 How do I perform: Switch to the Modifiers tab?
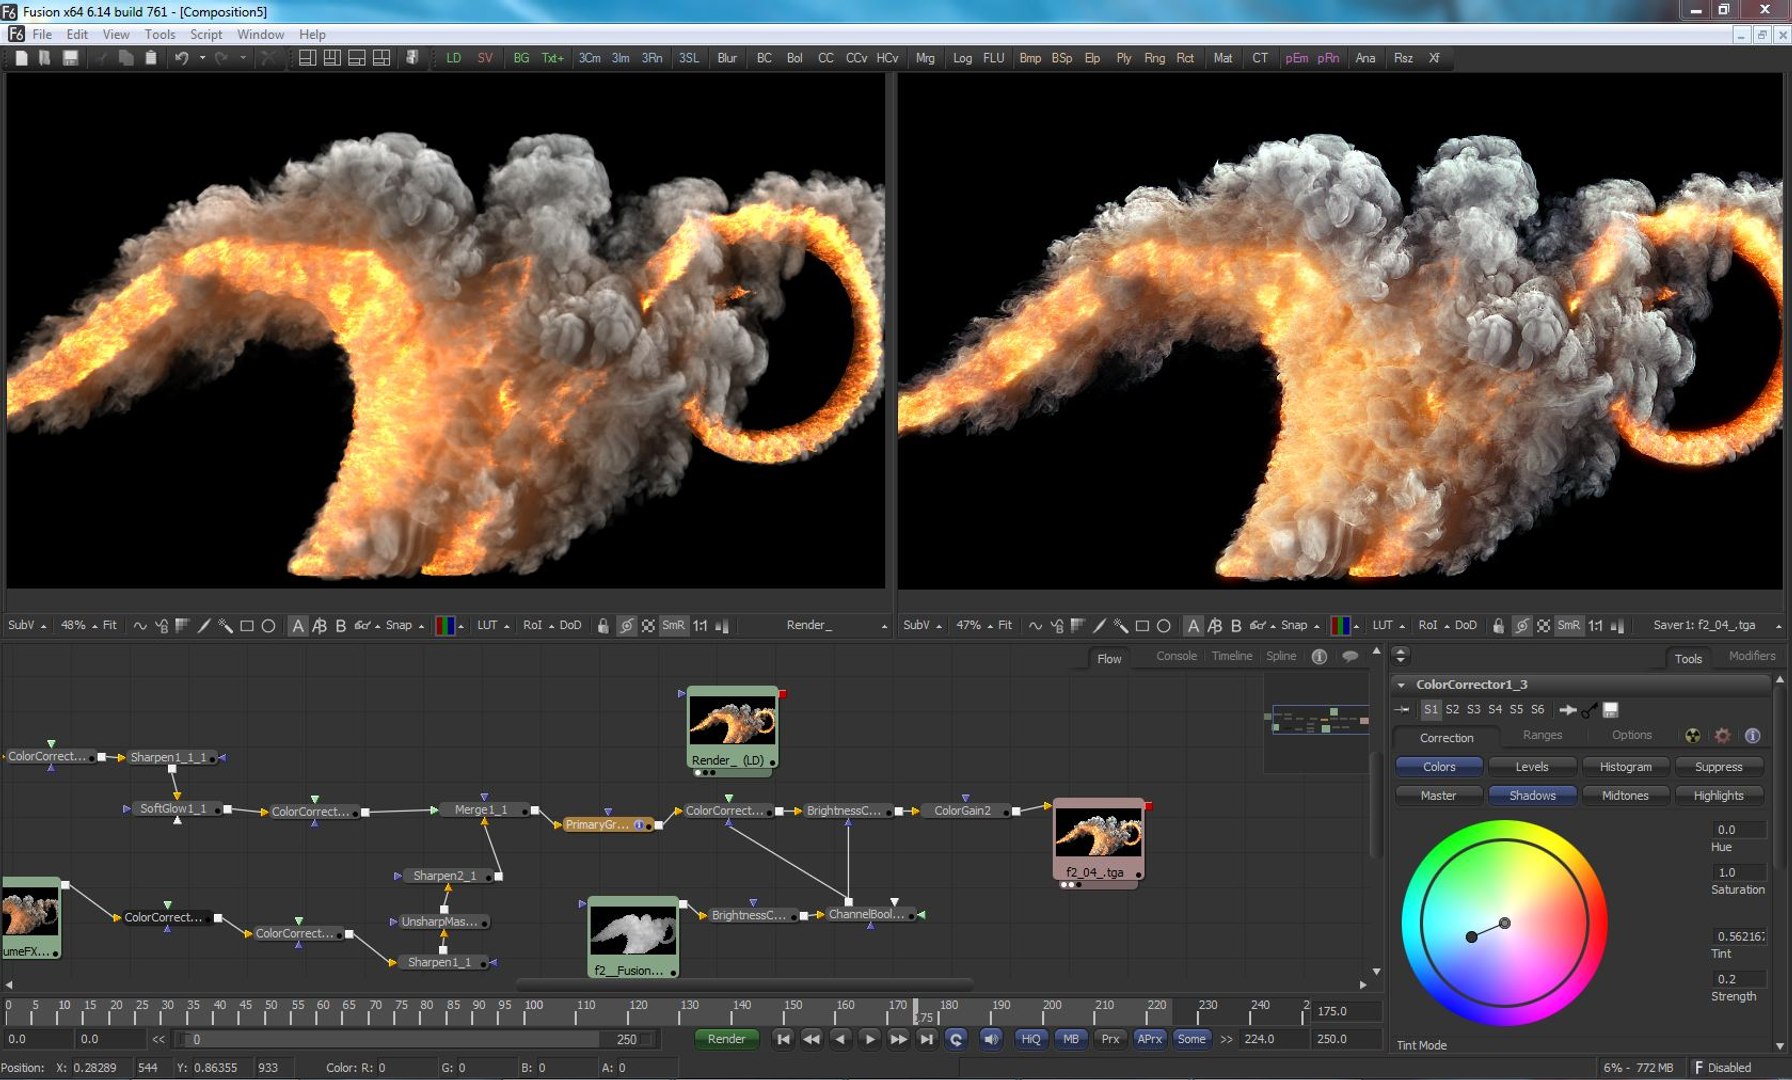pyautogui.click(x=1752, y=656)
